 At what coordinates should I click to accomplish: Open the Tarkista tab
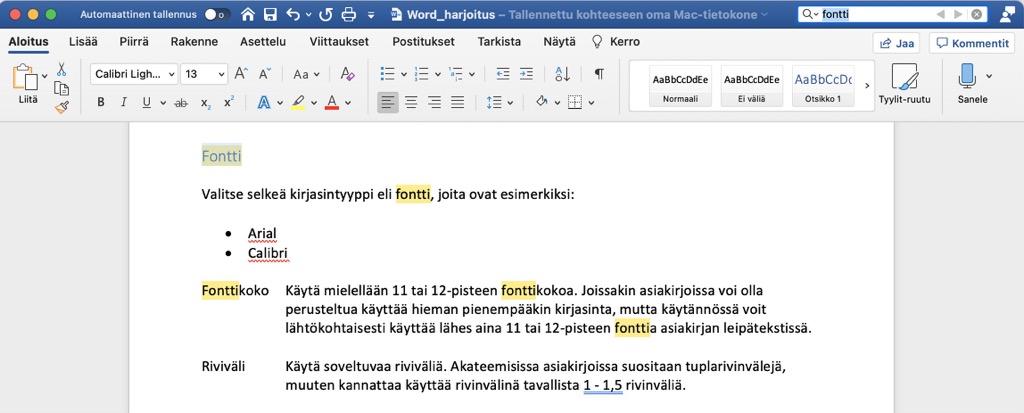[499, 42]
